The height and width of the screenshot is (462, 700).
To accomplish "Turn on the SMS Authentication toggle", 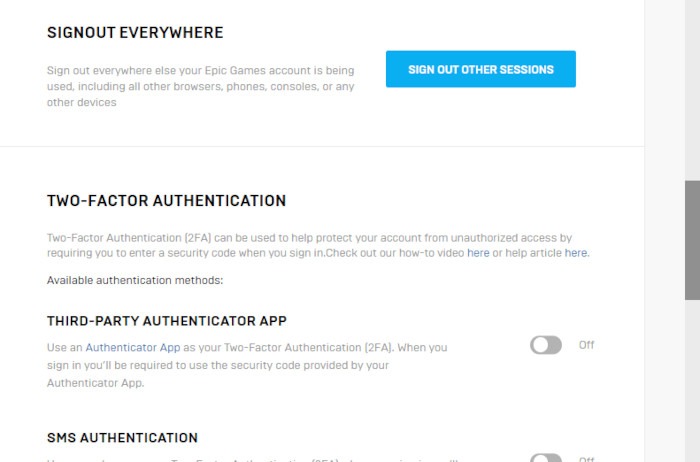I will tap(546, 458).
